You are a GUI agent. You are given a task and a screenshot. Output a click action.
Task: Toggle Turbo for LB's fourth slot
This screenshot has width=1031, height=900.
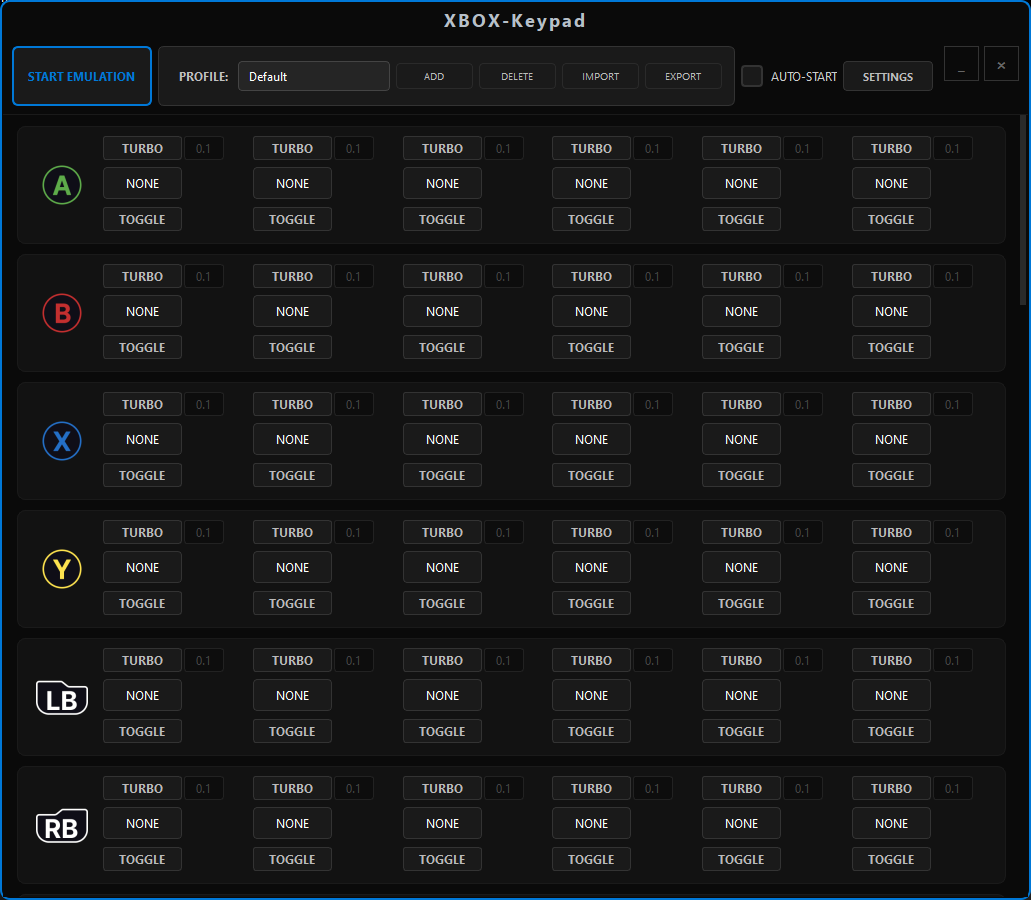(x=591, y=660)
